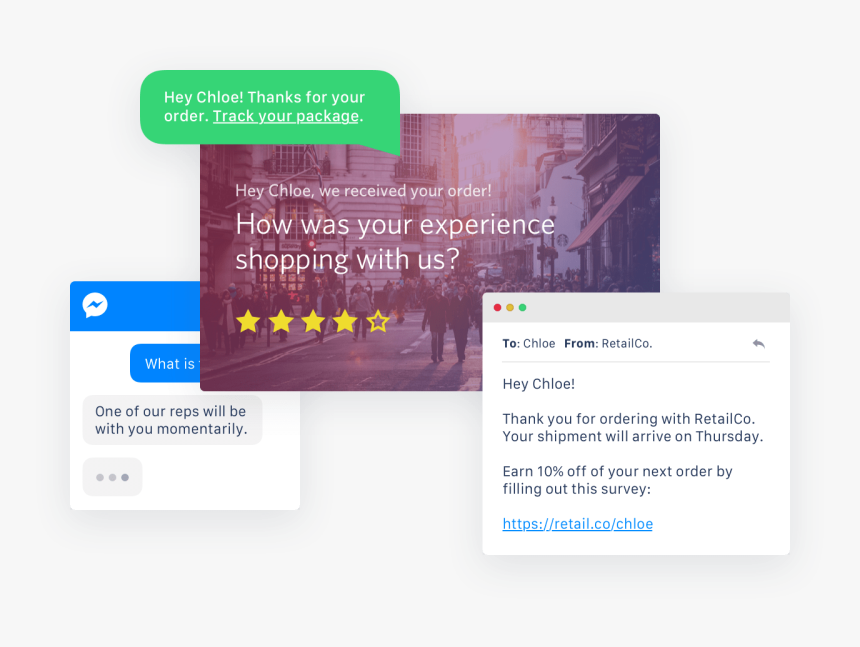Select the fourth yellow rating star
The image size is (860, 647).
pyautogui.click(x=346, y=321)
